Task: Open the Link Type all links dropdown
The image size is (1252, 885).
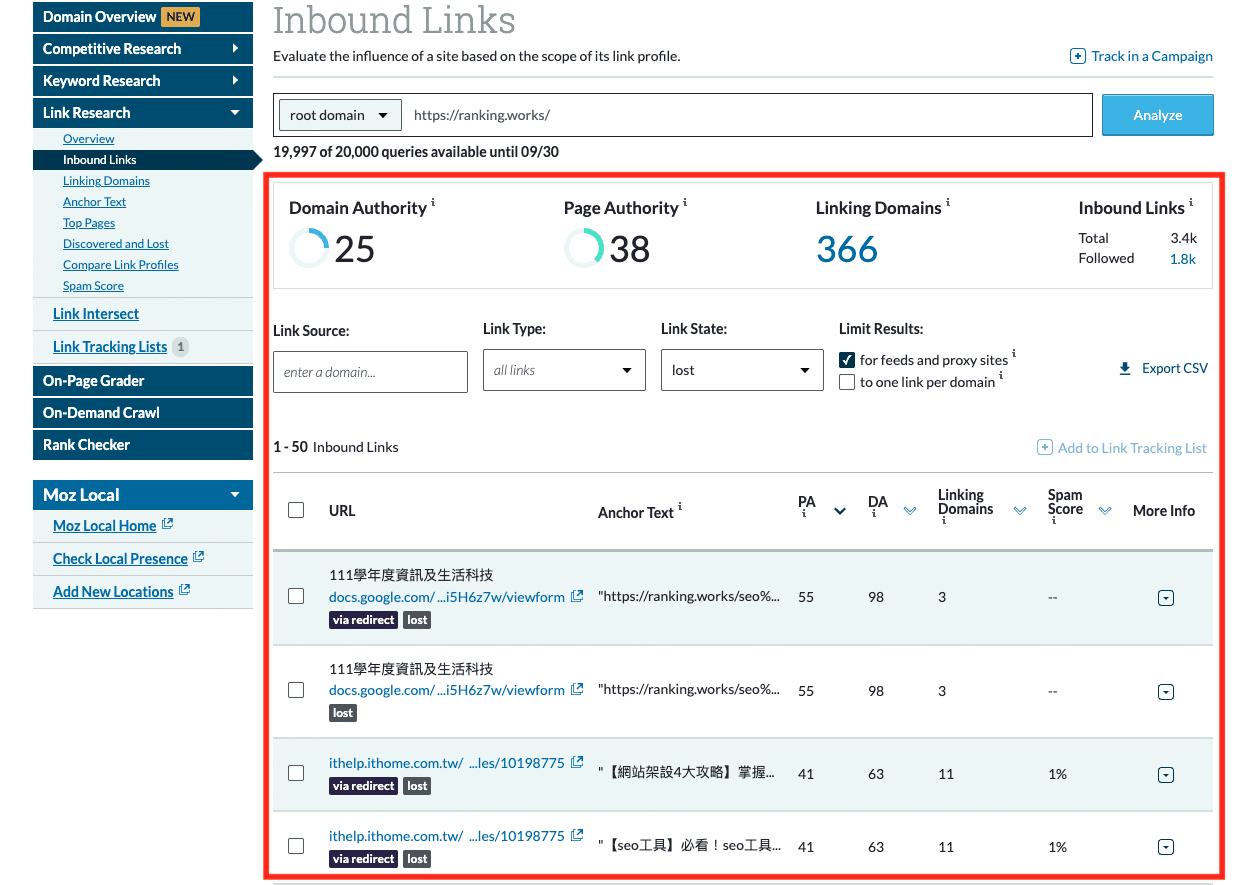Action: click(564, 370)
